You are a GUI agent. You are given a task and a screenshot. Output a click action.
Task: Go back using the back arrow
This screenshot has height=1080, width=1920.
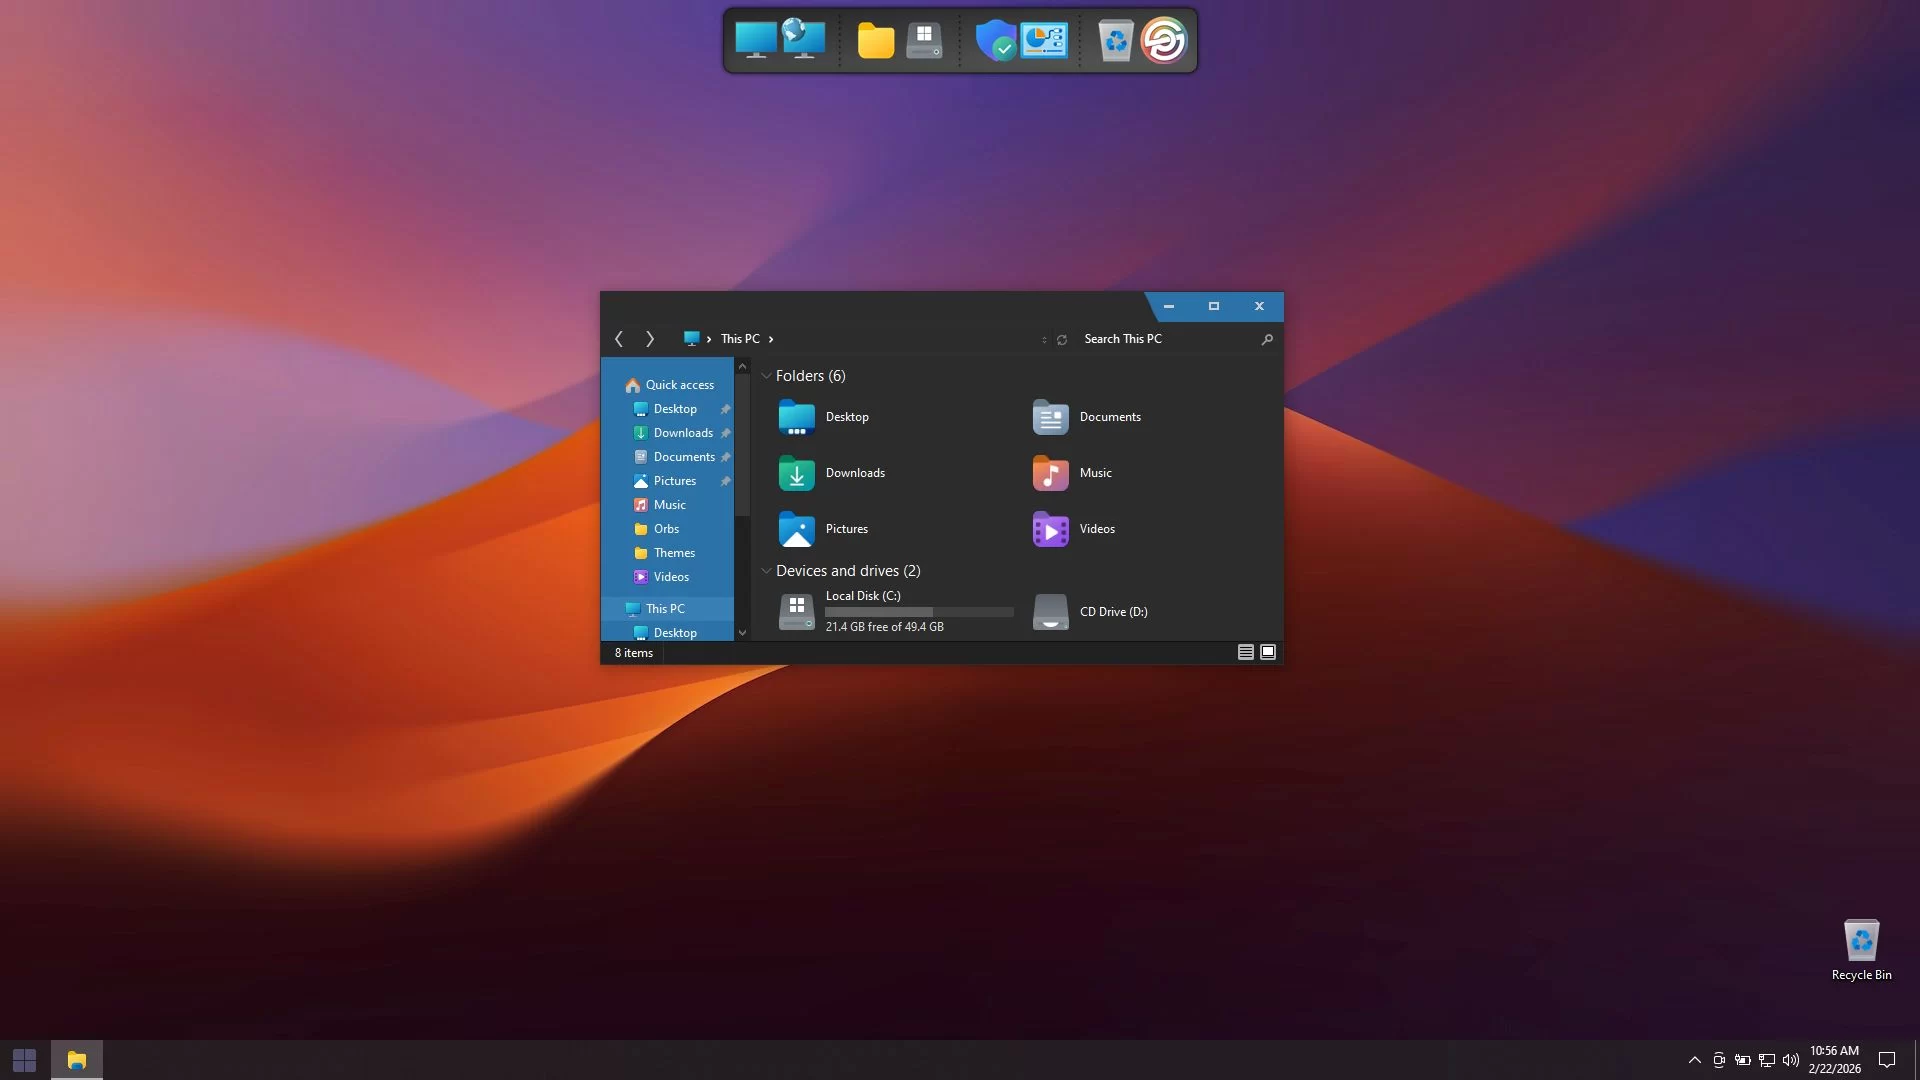pyautogui.click(x=619, y=339)
